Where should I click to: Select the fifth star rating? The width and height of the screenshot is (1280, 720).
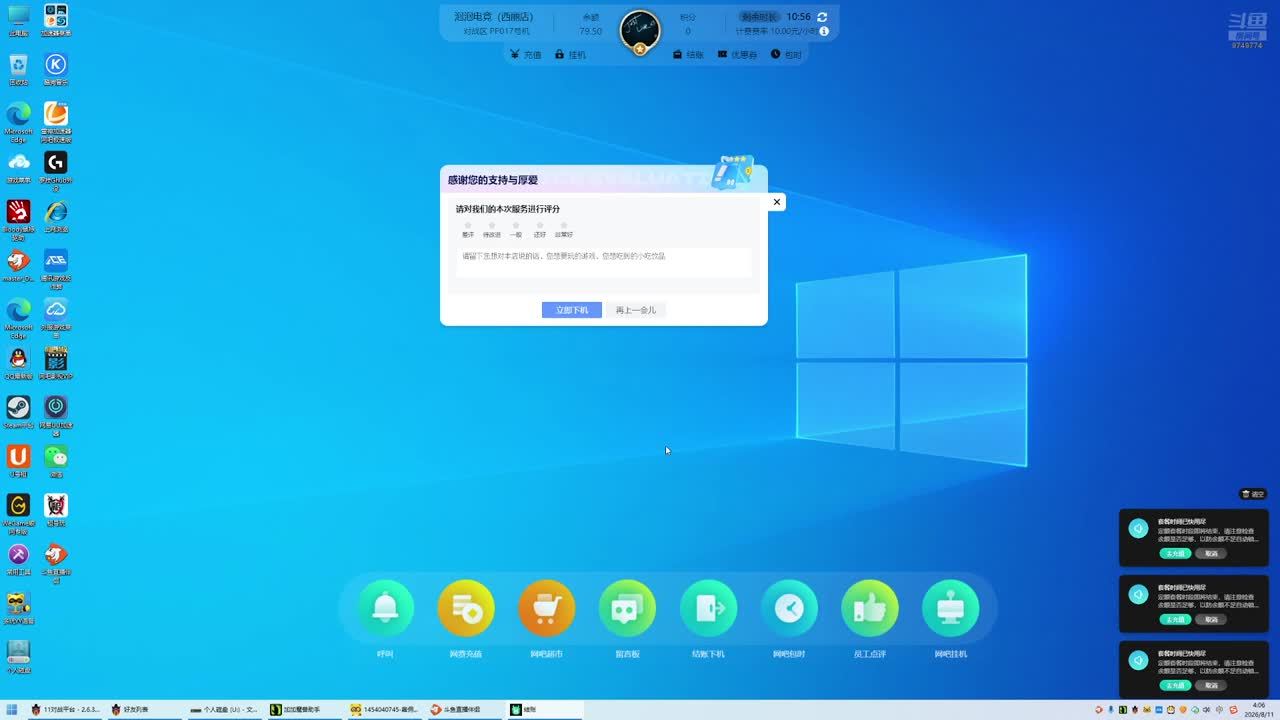tap(564, 226)
